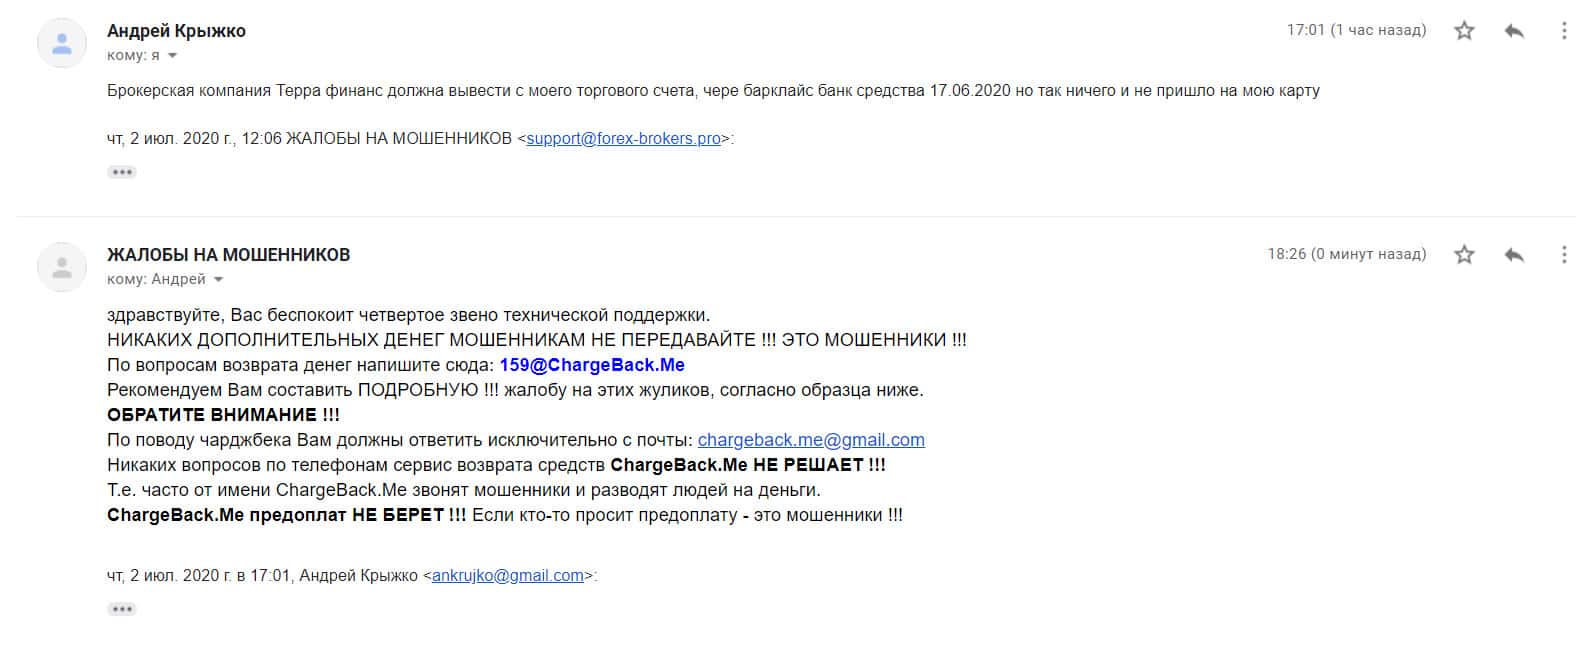Click sender name Андрей Крыжко
The width and height of the screenshot is (1595, 650).
coord(176,31)
